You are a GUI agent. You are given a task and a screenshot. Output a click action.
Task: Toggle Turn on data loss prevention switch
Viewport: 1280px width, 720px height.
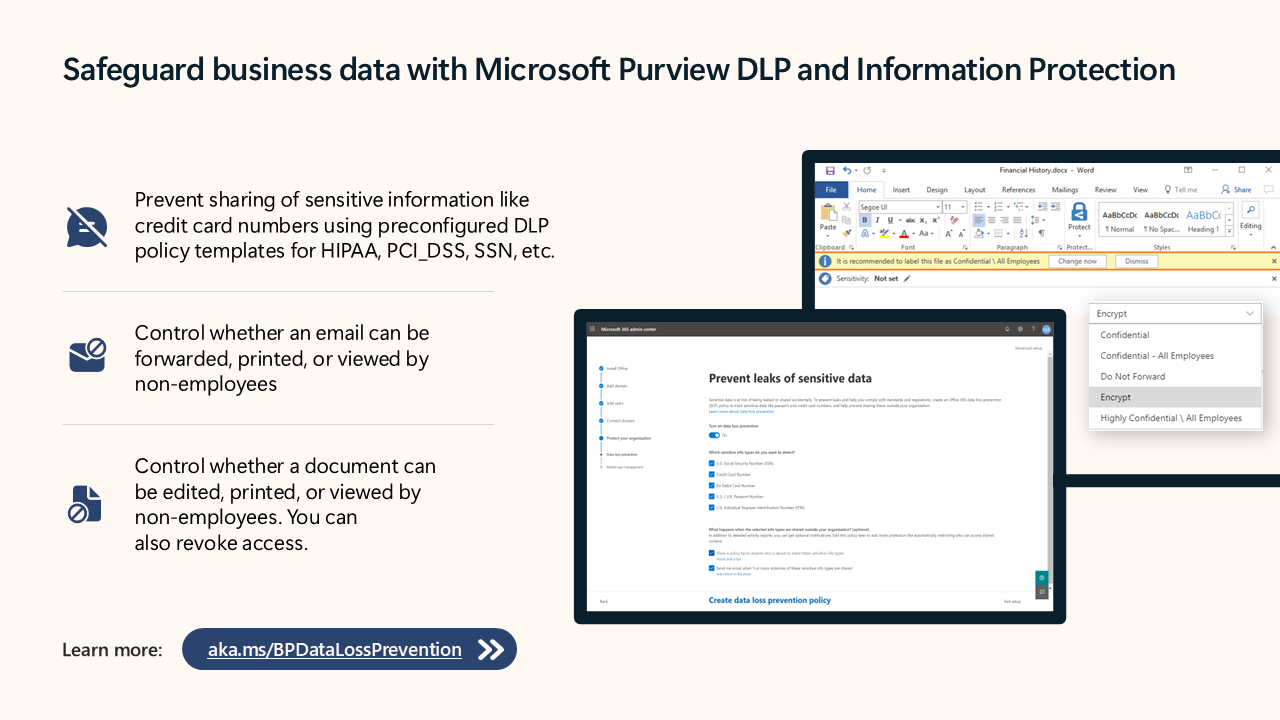(x=714, y=435)
